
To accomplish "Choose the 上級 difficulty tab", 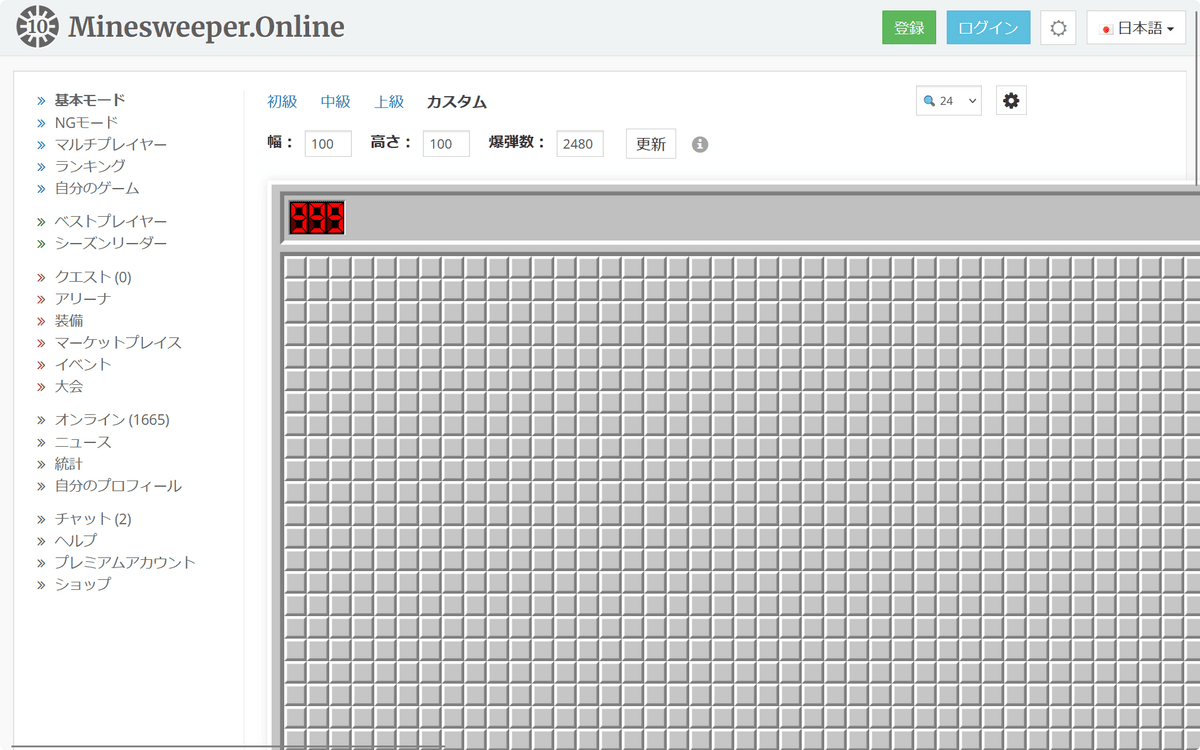I will pyautogui.click(x=389, y=102).
